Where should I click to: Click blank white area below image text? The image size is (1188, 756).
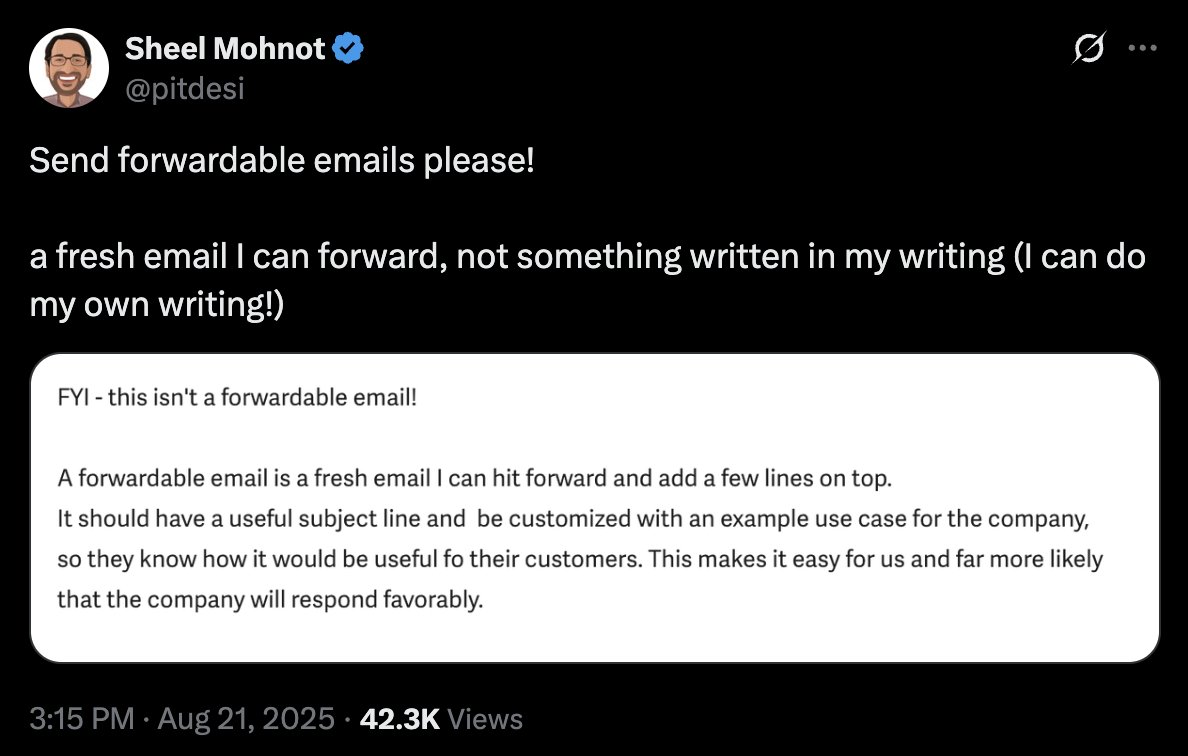point(594,640)
